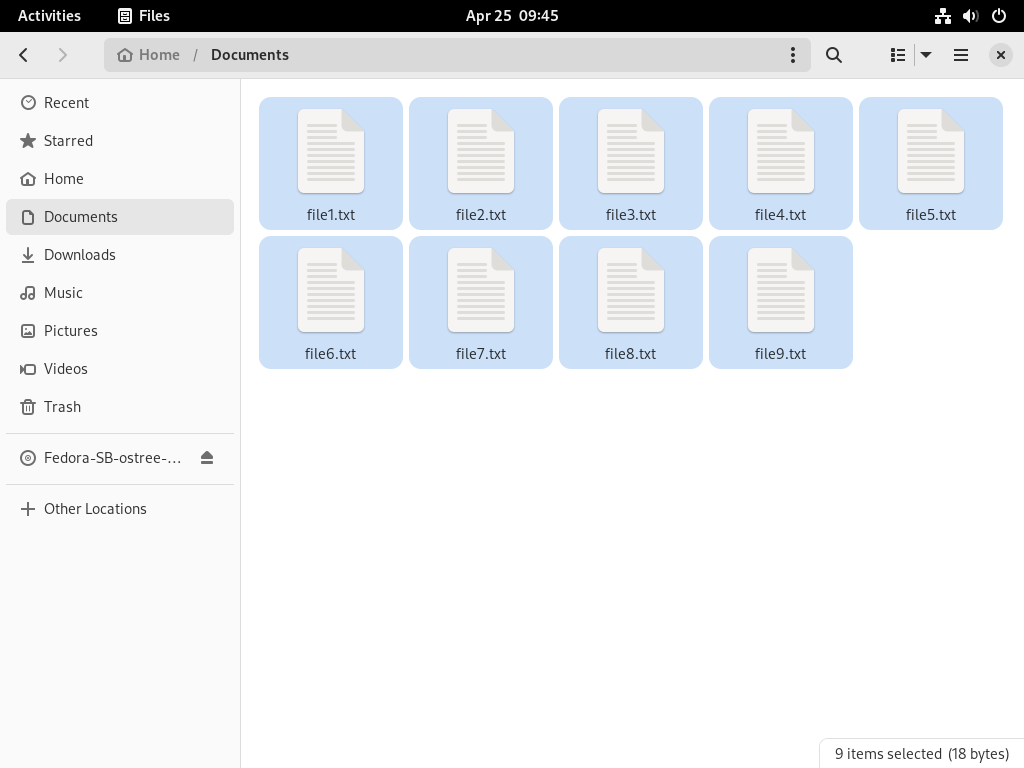1024x768 pixels.
Task: Click the 9 items selected status text
Action: pyautogui.click(x=921, y=754)
